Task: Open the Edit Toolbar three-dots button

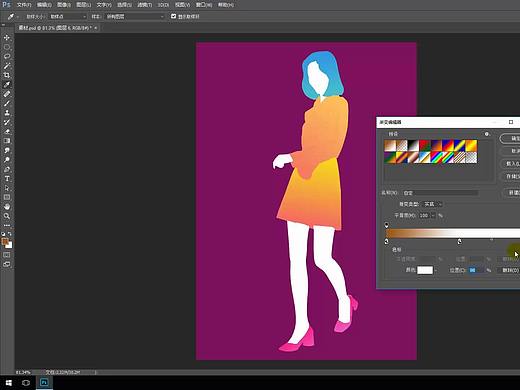Action: pos(7,225)
